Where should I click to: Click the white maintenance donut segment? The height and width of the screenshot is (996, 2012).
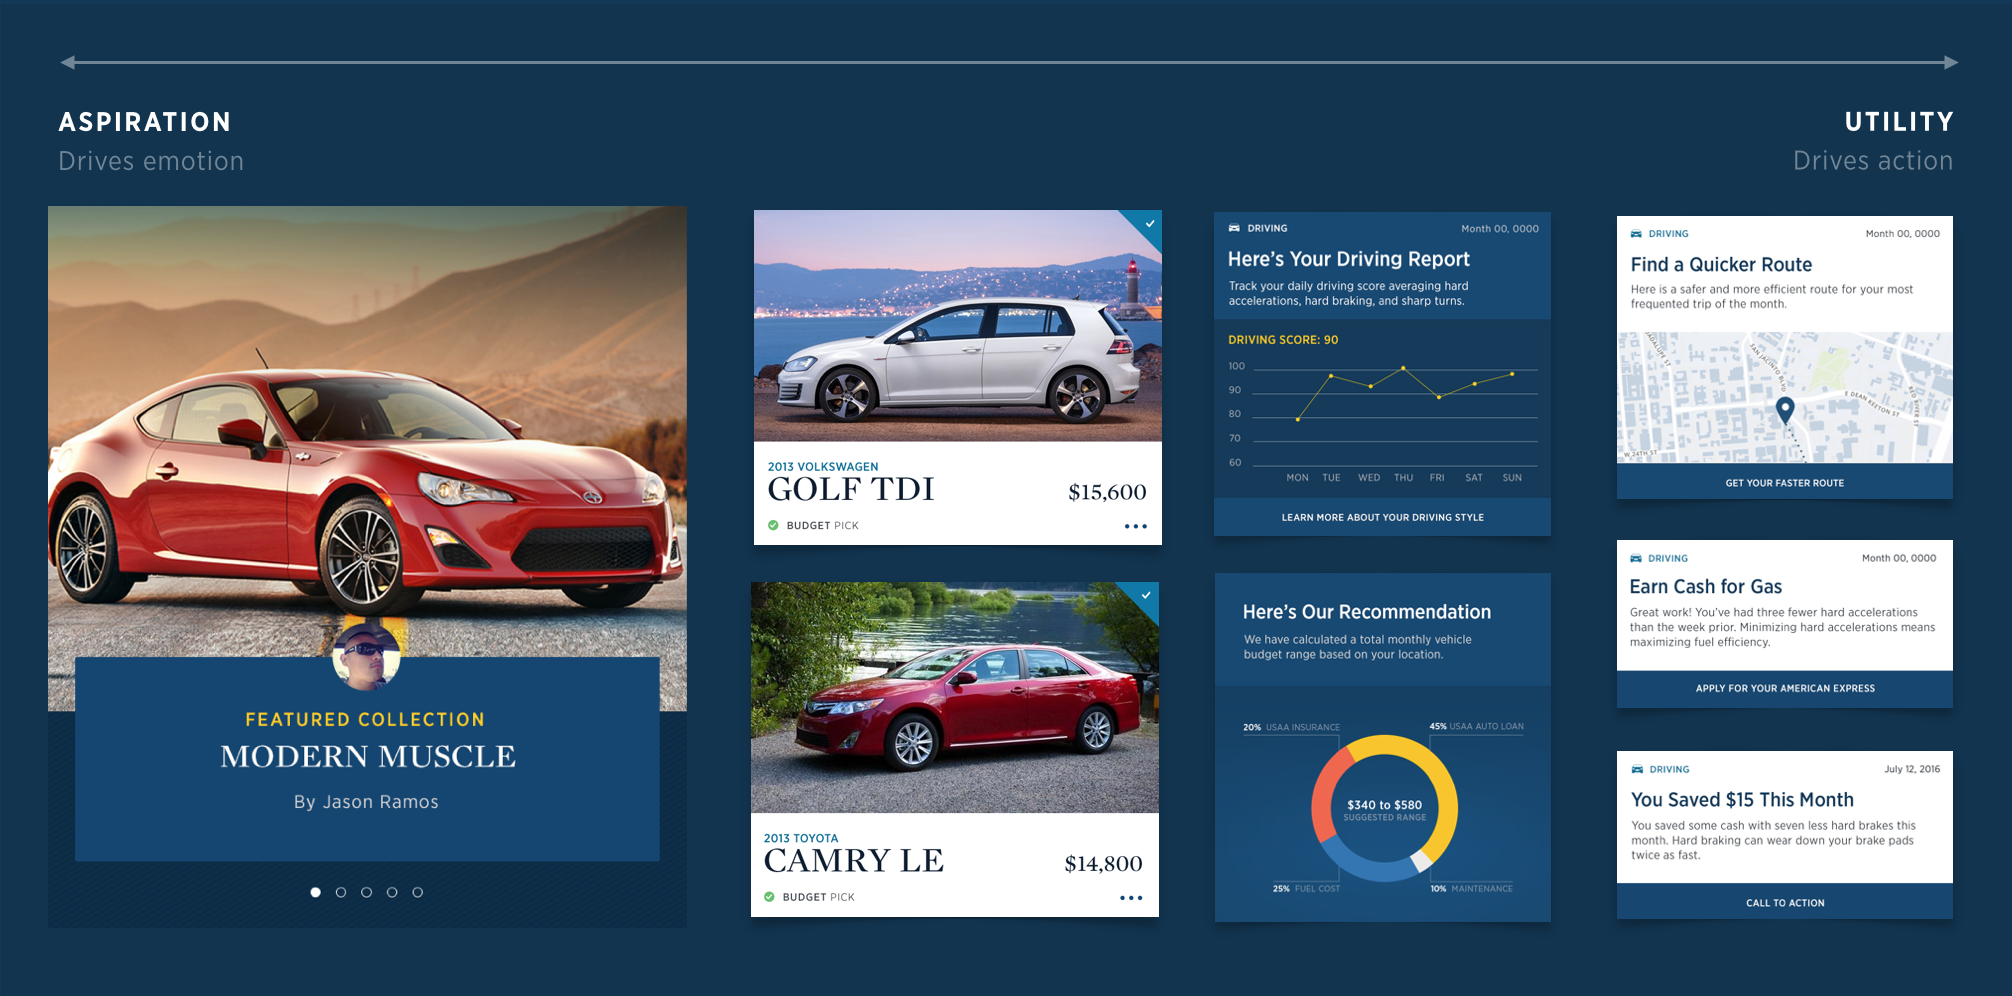(x=1421, y=861)
